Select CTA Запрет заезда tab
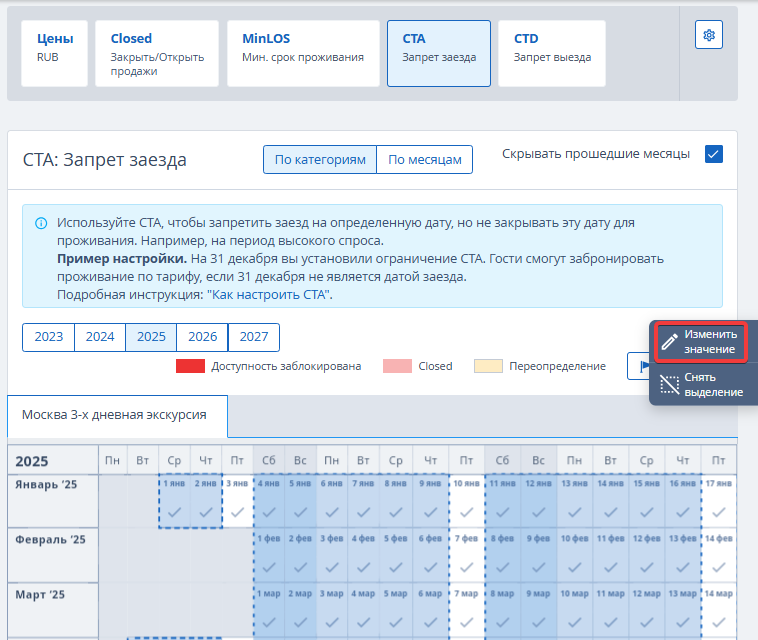 (439, 54)
